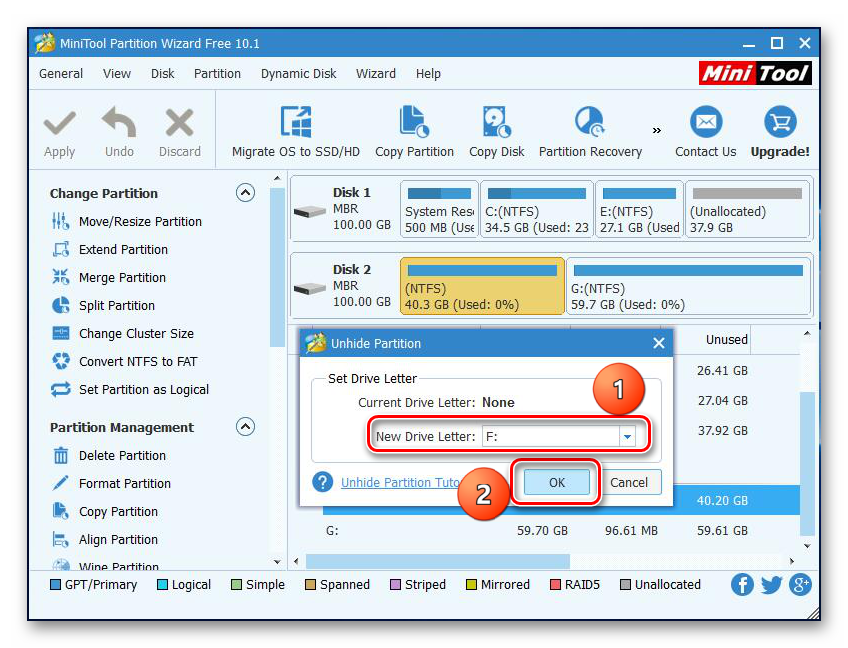This screenshot has width=848, height=648.
Task: Open the Facebook share icon
Action: point(741,585)
